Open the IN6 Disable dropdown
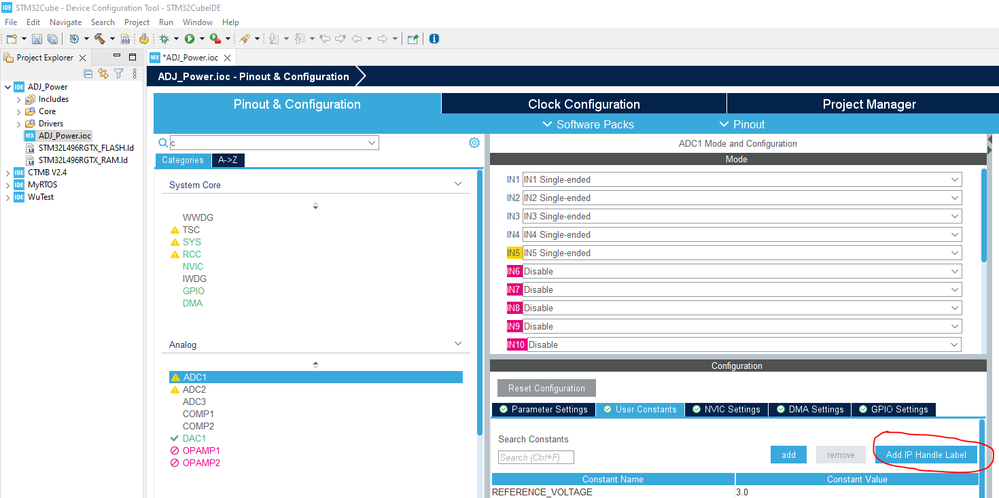This screenshot has width=999, height=498. [x=954, y=271]
